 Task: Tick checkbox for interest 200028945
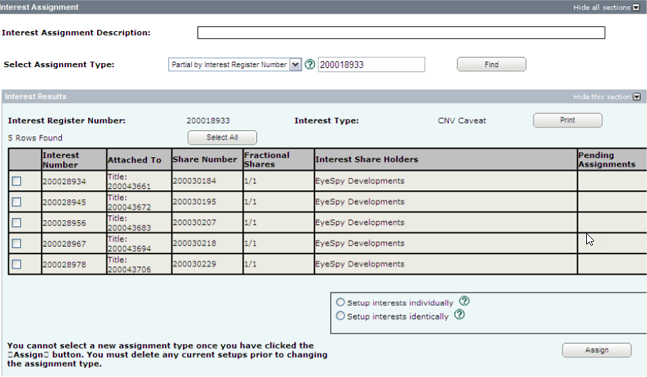pos(17,202)
